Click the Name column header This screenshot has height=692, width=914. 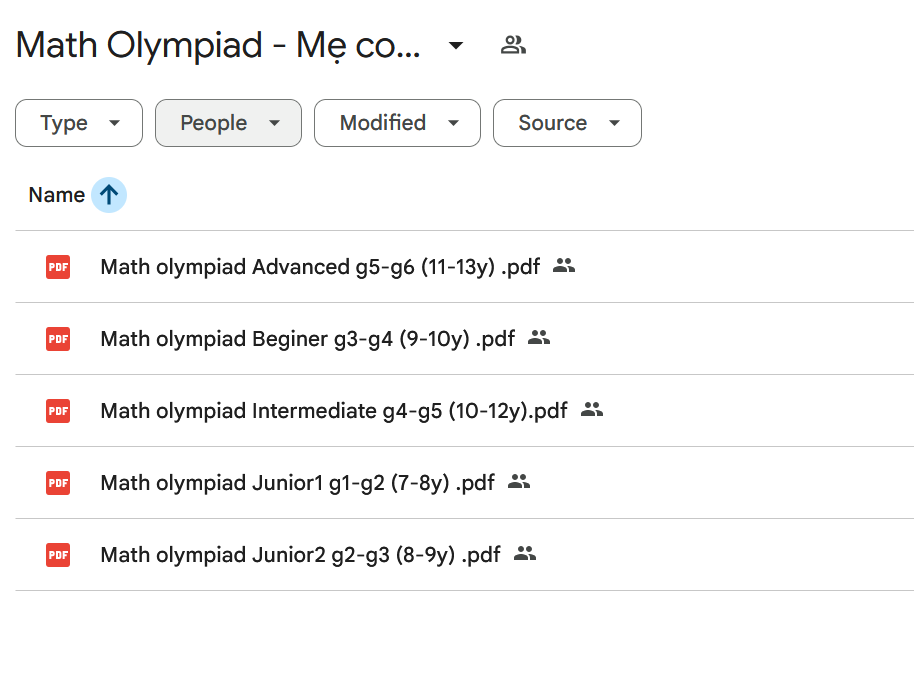[56, 195]
